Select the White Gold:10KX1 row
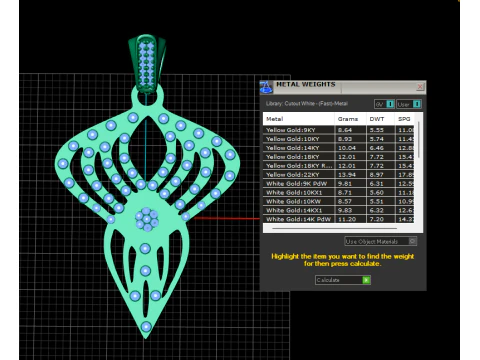480x360 pixels. [339, 193]
